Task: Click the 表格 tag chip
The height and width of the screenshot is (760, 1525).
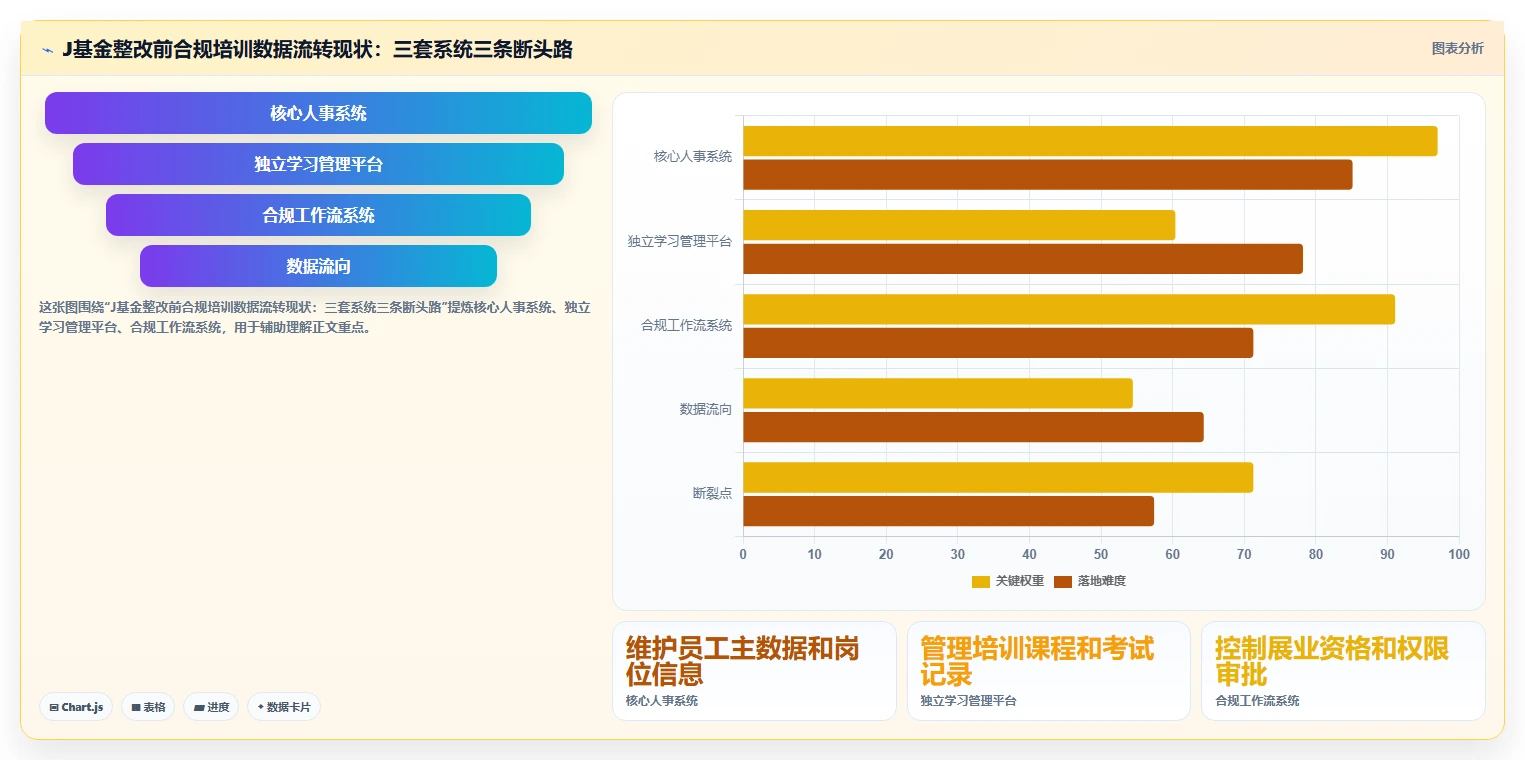Action: [148, 707]
